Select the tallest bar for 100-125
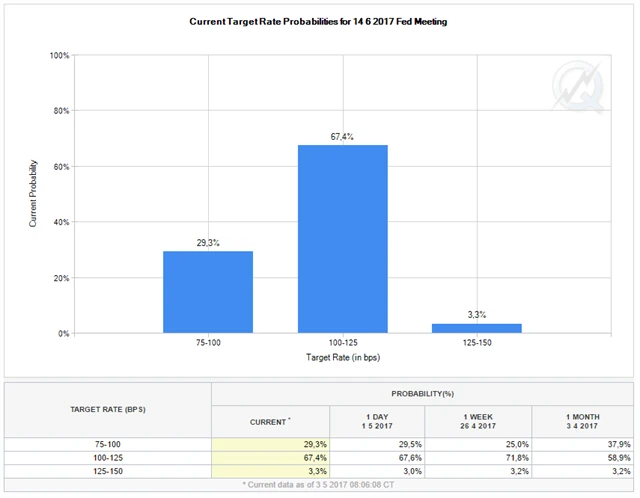Screen dimensions: 640x498 343,238
